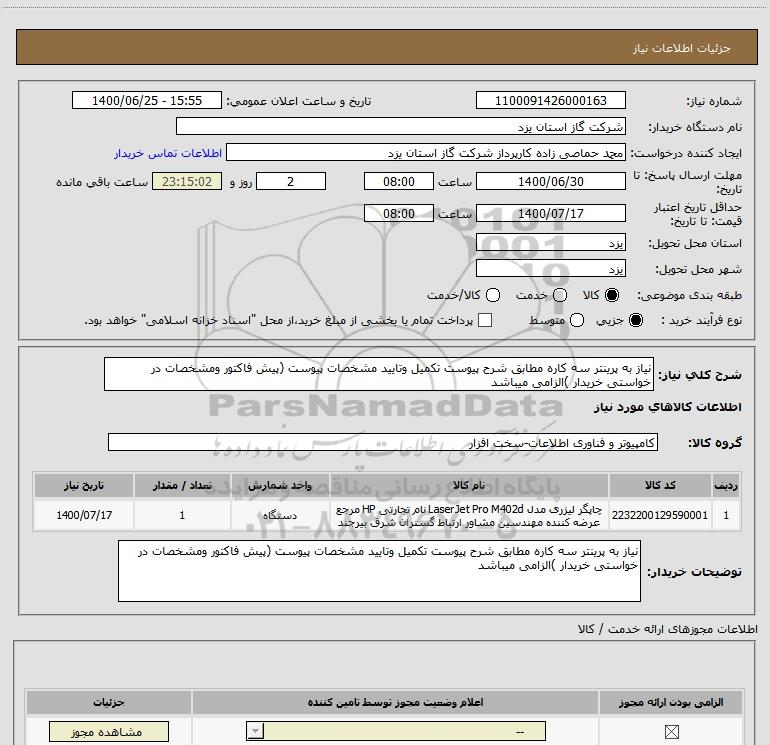Click the اطلاعات کالاهای مورد نیاز heading

(667, 407)
